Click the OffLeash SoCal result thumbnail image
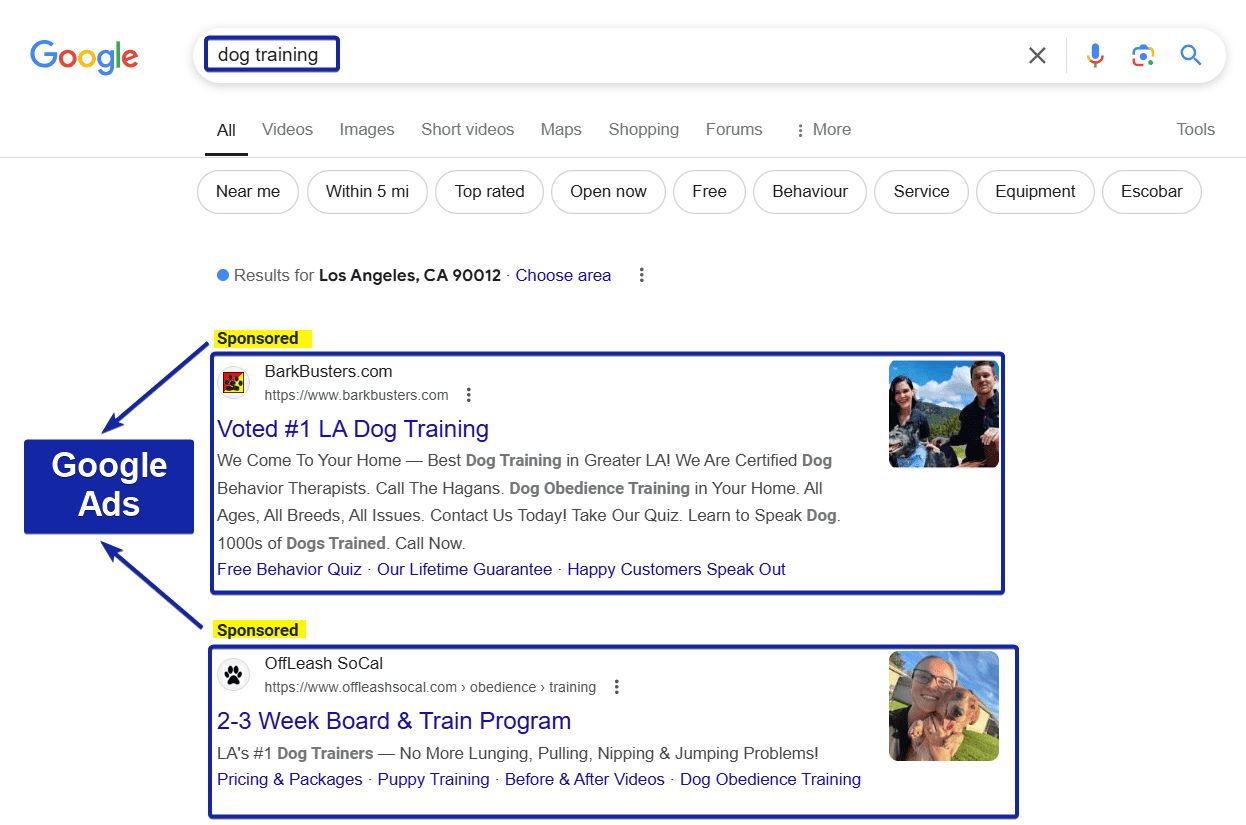Viewport: 1246px width, 825px height. (943, 705)
